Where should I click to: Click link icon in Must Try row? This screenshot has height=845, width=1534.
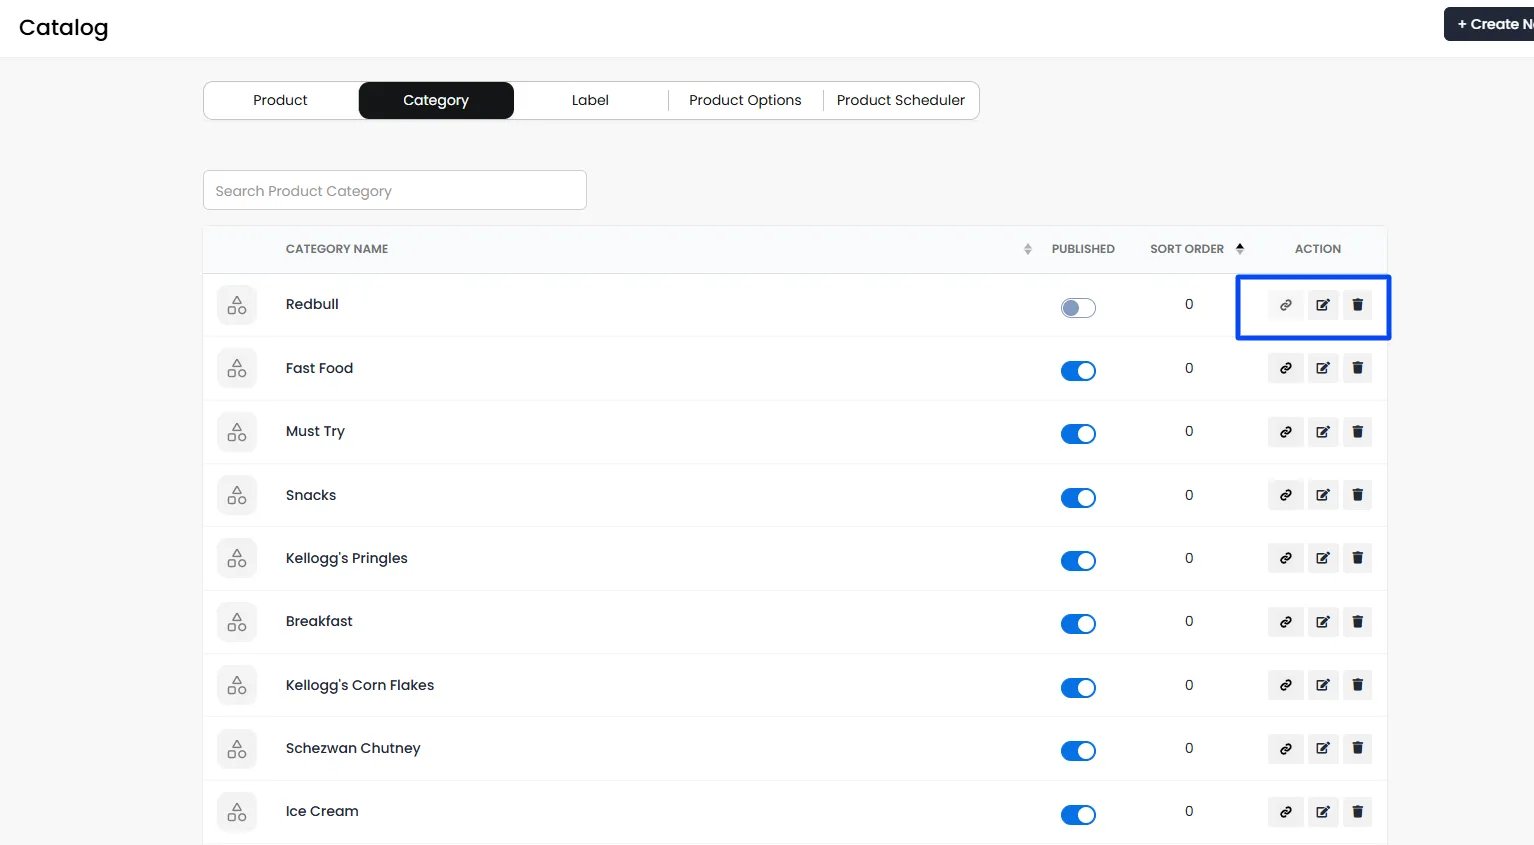1286,432
